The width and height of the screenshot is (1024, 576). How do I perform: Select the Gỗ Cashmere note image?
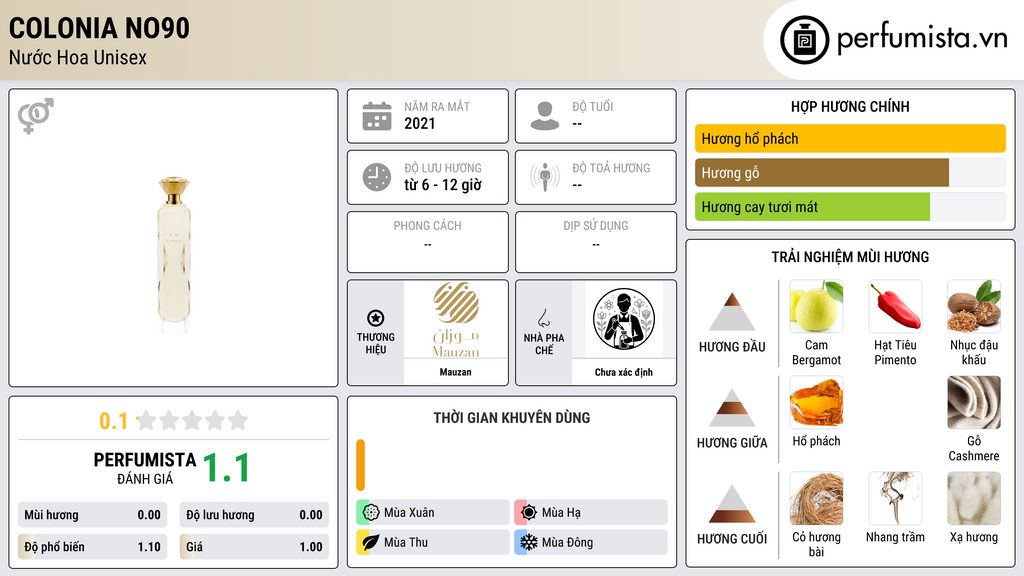[x=974, y=402]
